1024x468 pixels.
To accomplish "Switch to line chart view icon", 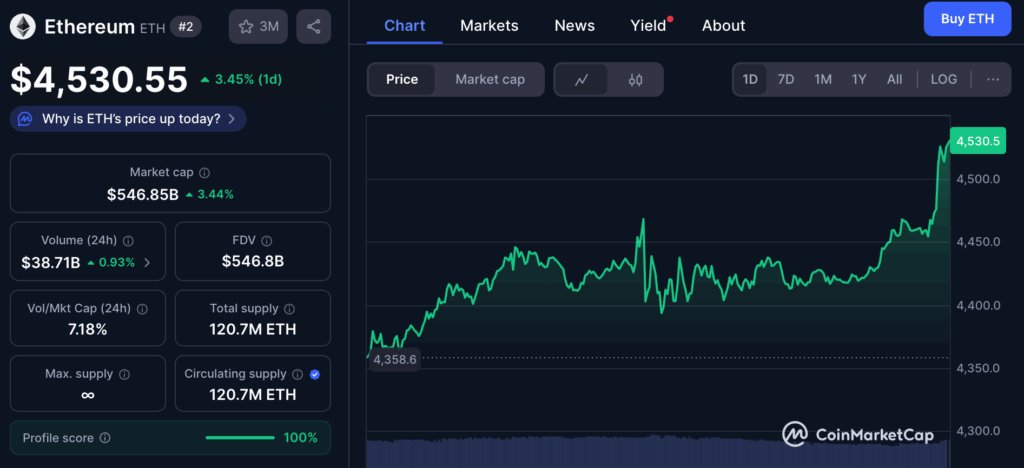I will [x=582, y=80].
